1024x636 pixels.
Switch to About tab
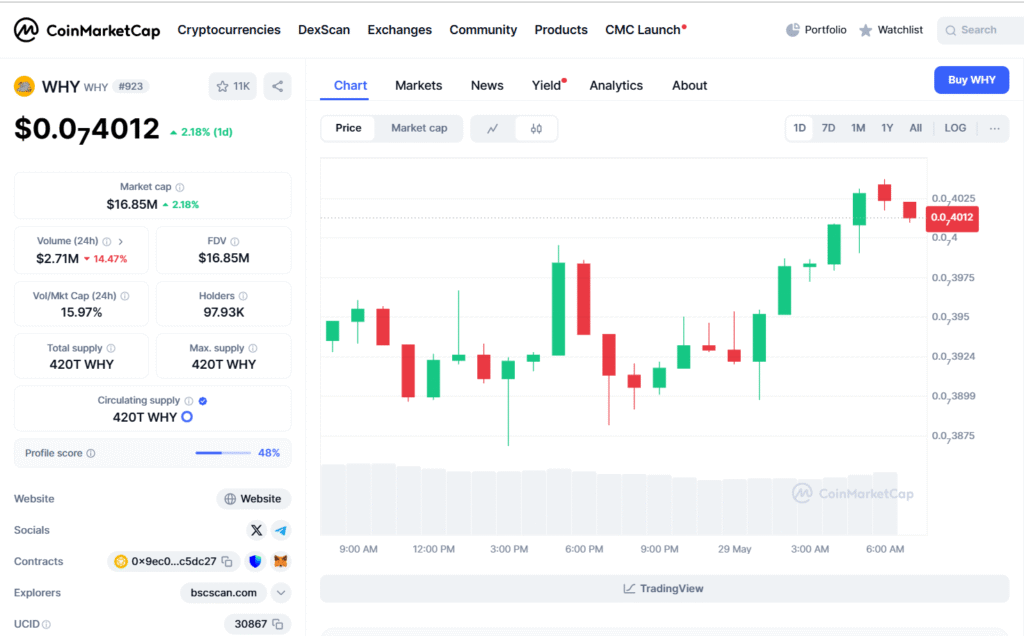tap(690, 86)
